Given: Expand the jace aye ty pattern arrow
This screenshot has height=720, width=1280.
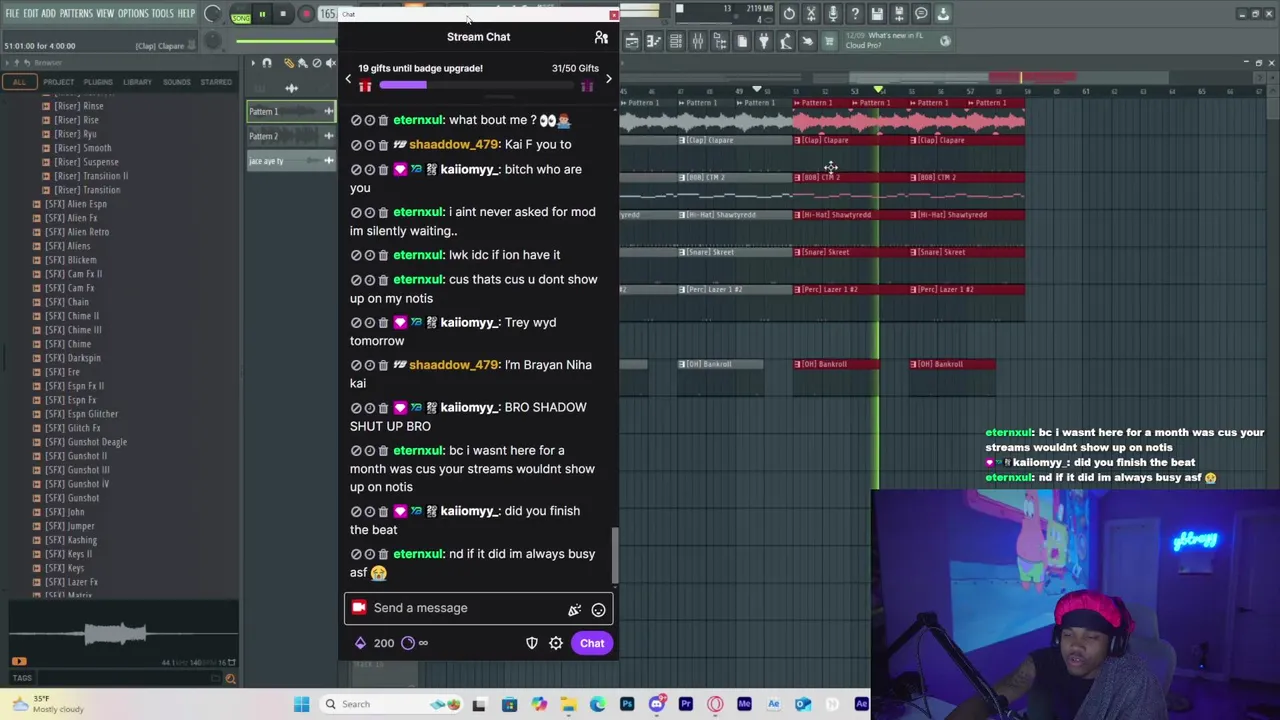Looking at the screenshot, I should click(328, 161).
